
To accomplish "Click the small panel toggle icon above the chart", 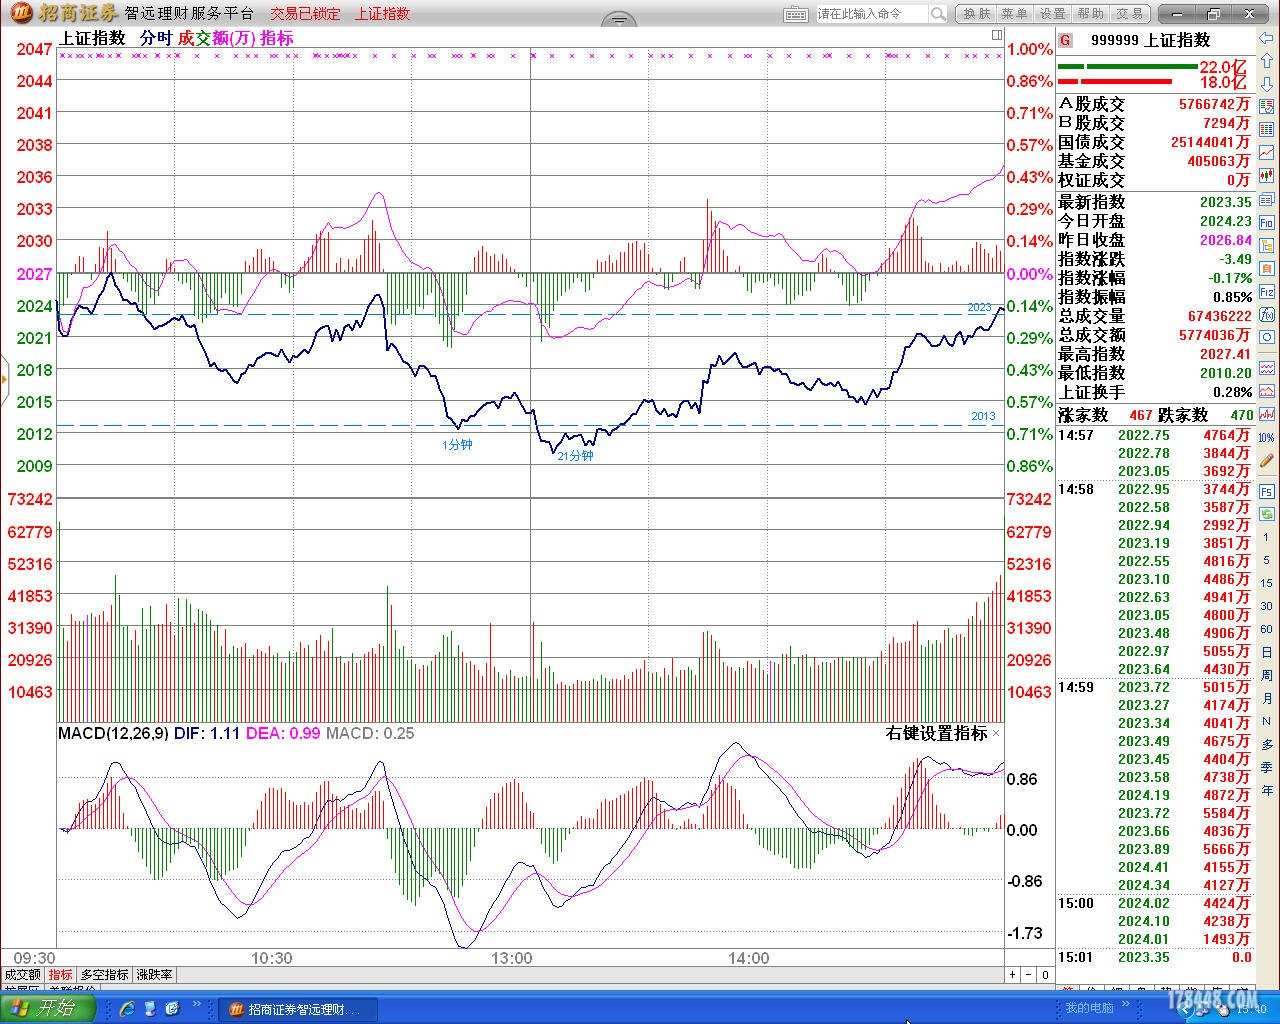I will pyautogui.click(x=997, y=35).
